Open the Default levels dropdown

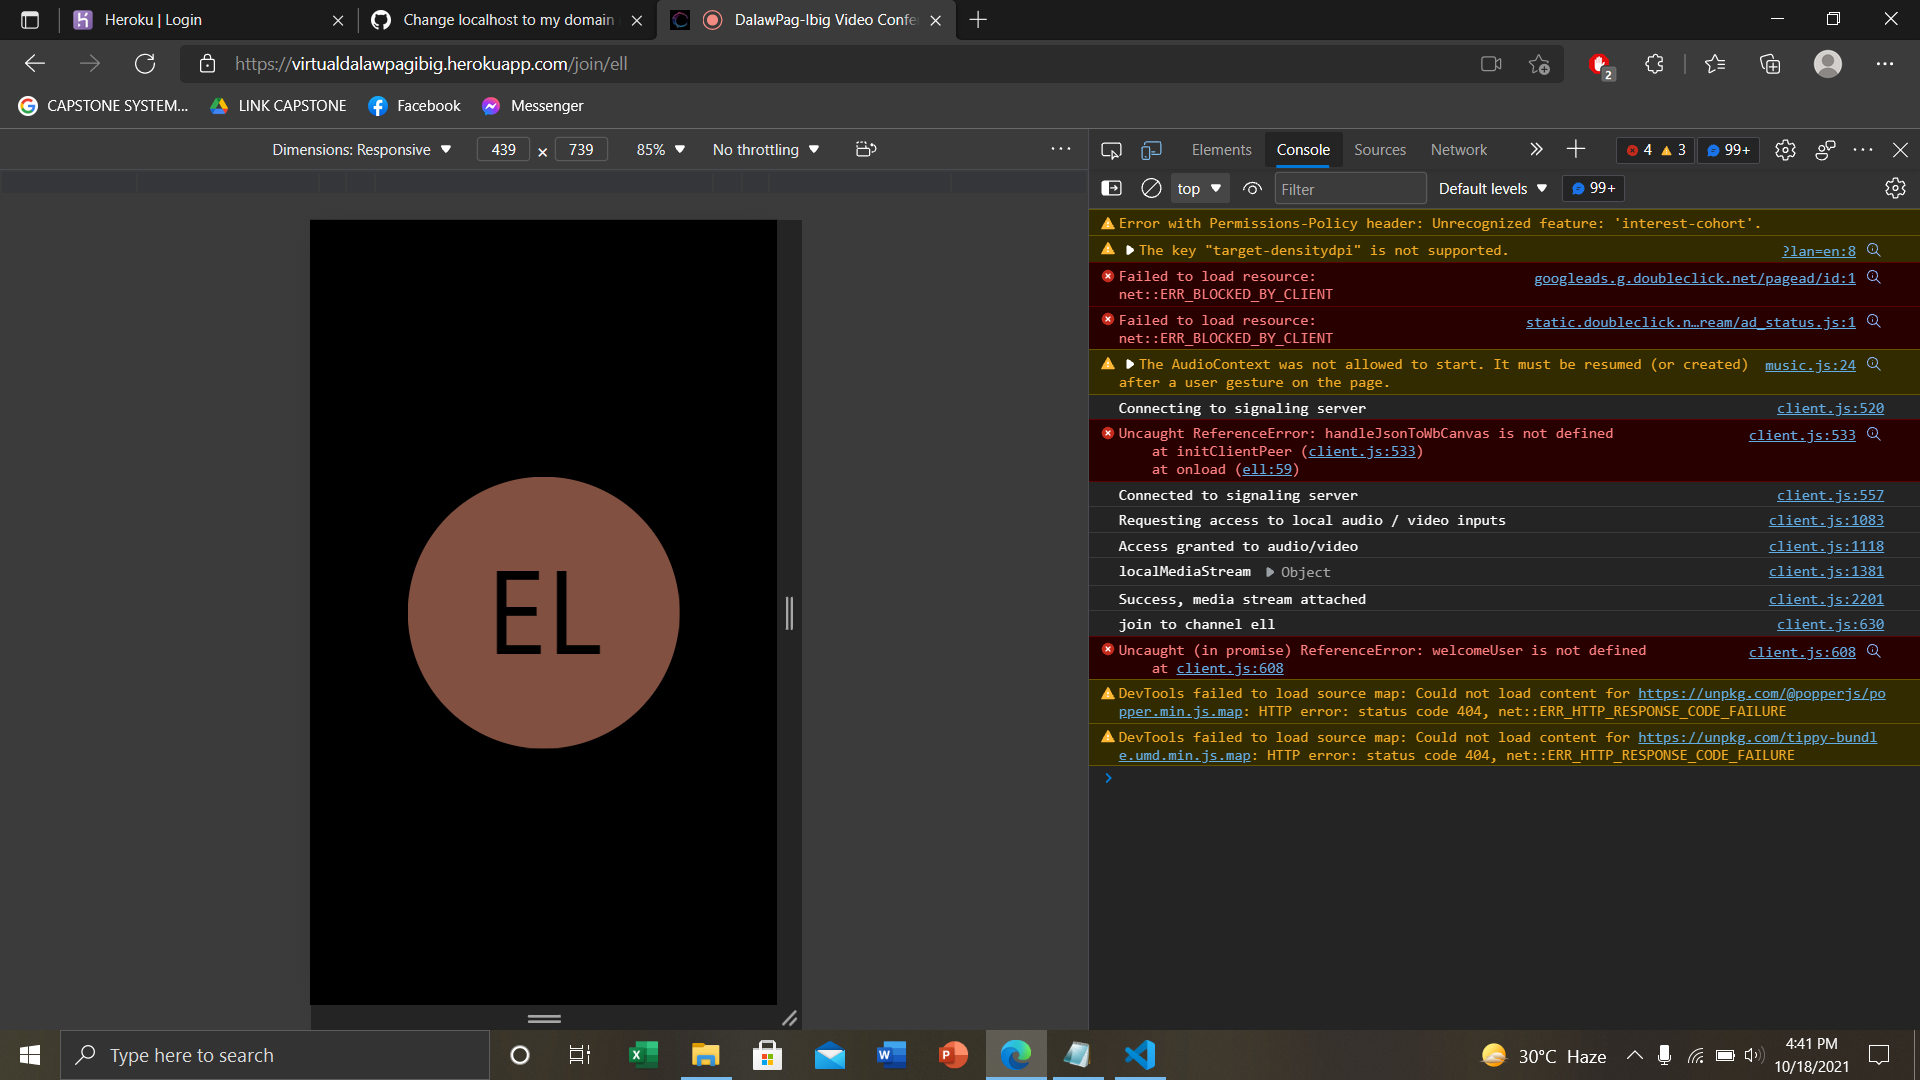1492,188
